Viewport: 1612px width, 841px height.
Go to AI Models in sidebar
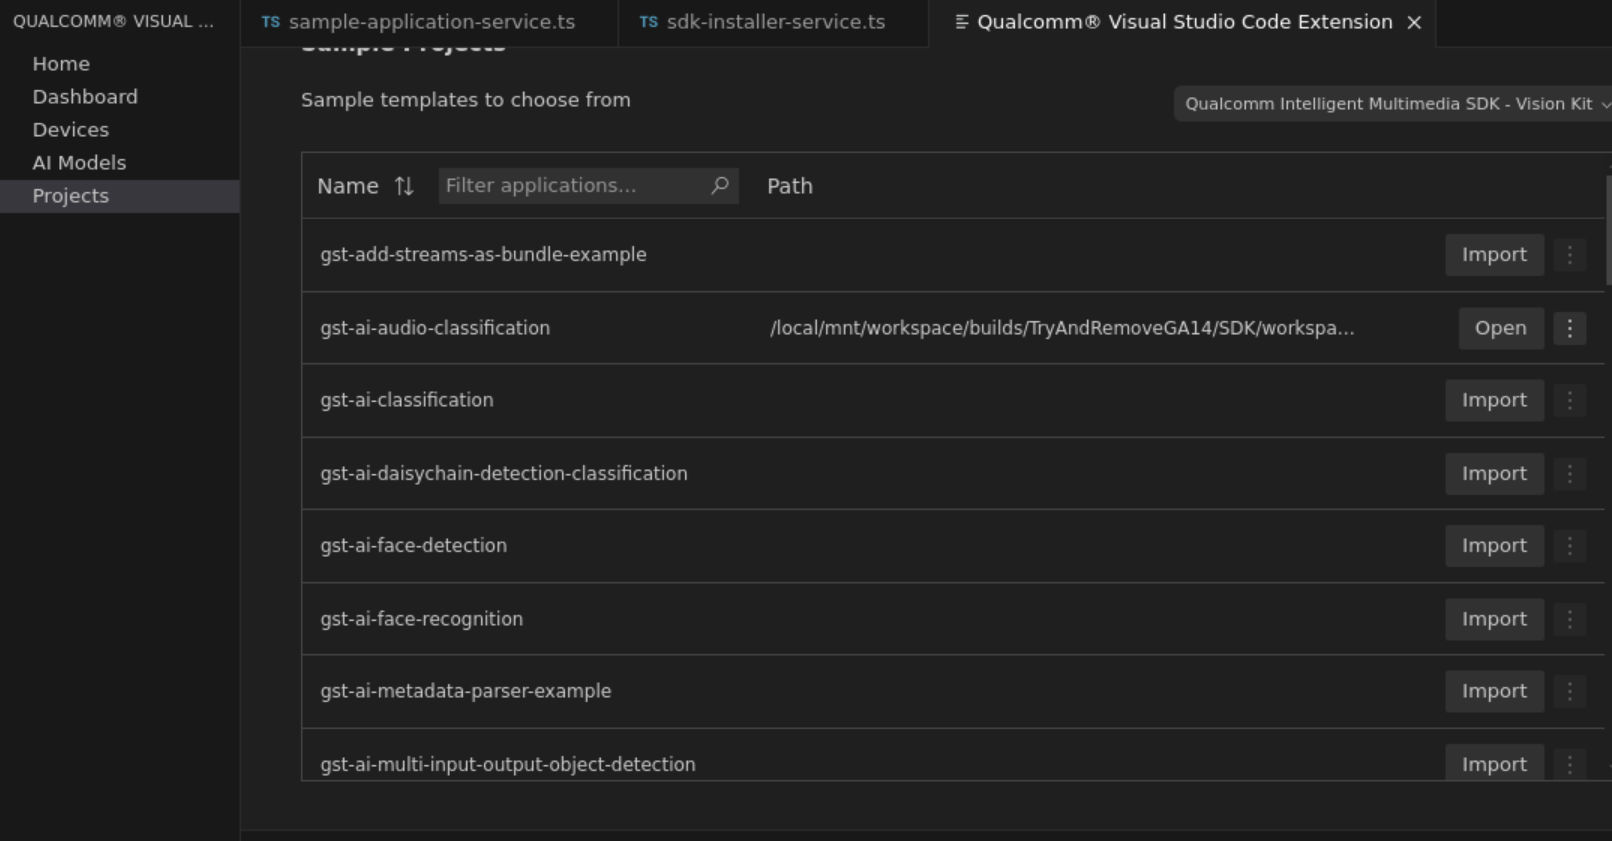pos(79,162)
